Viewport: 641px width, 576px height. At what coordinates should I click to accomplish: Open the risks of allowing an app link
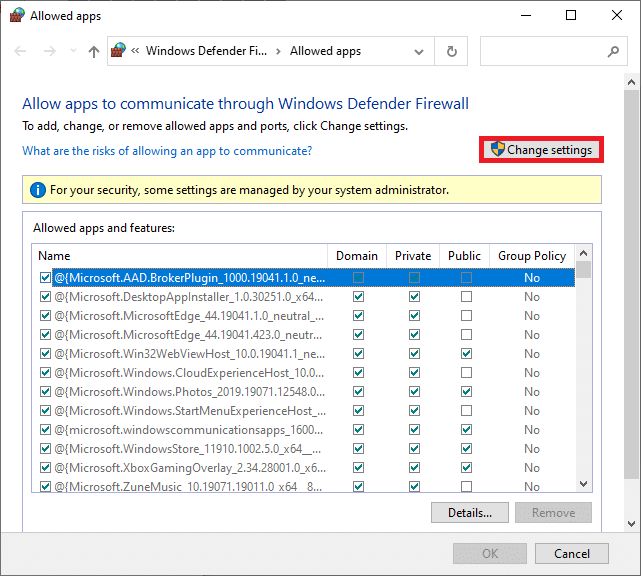coord(167,151)
